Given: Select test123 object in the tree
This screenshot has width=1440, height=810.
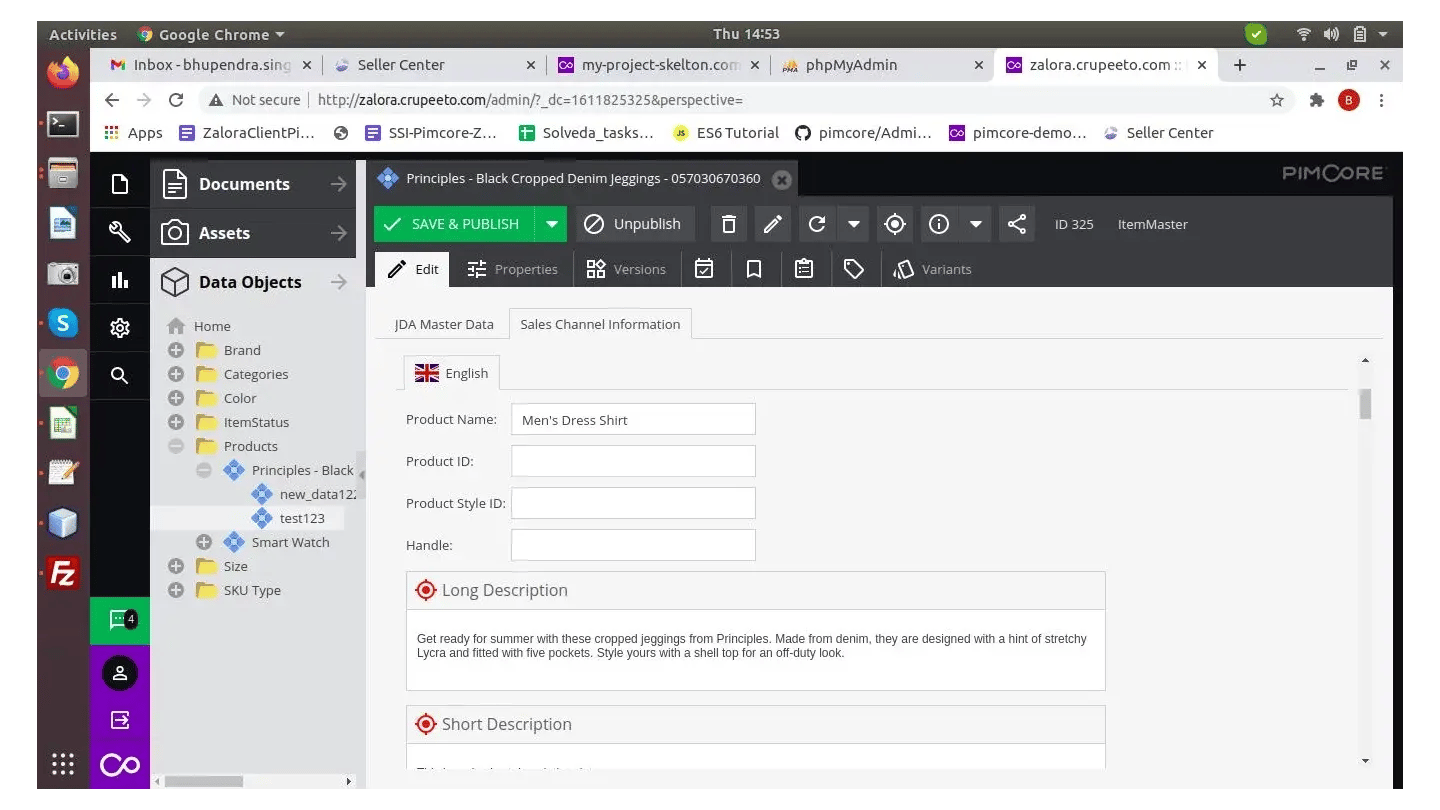Looking at the screenshot, I should 301,518.
